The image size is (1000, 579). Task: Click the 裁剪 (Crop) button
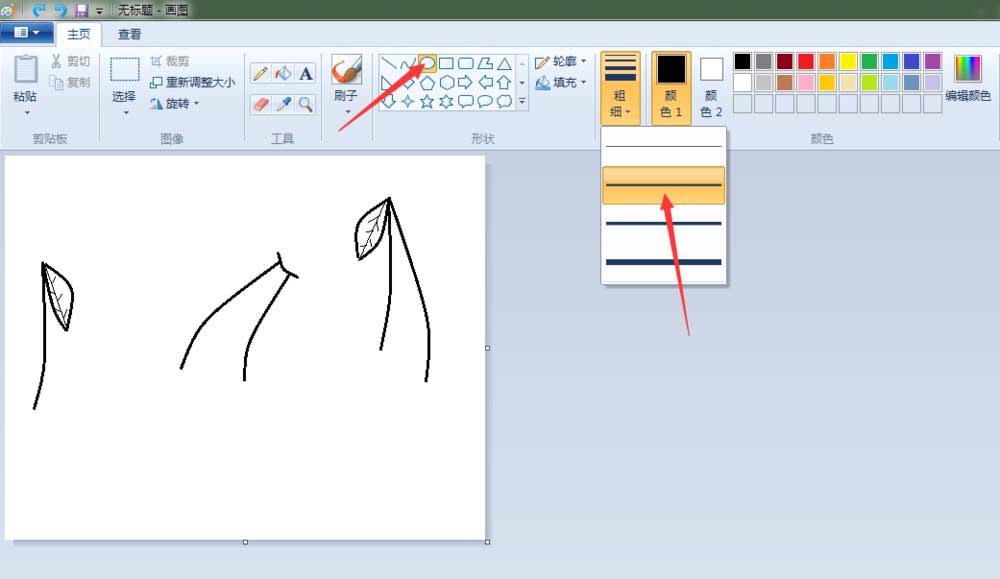pos(170,61)
